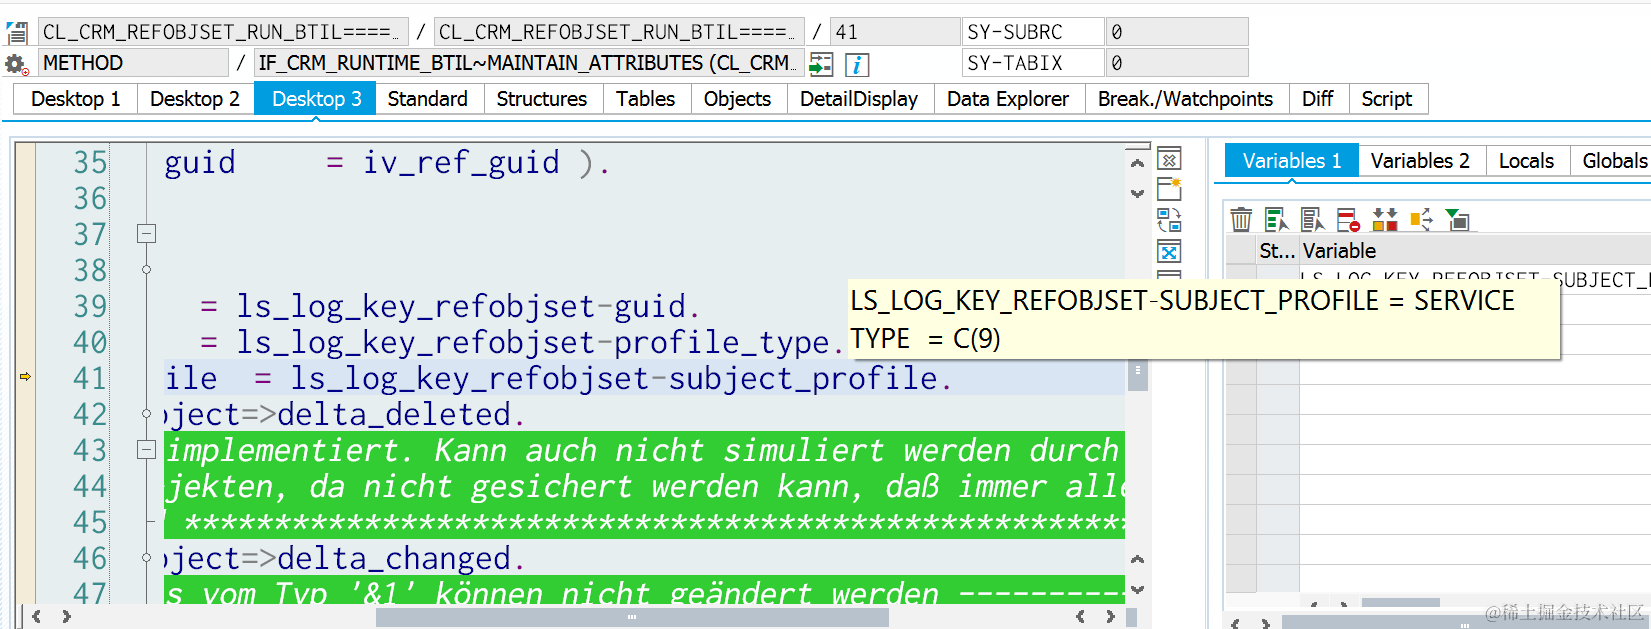
Task: Click the navigate-to-current-statement icon beside the method field
Action: pyautogui.click(x=821, y=64)
